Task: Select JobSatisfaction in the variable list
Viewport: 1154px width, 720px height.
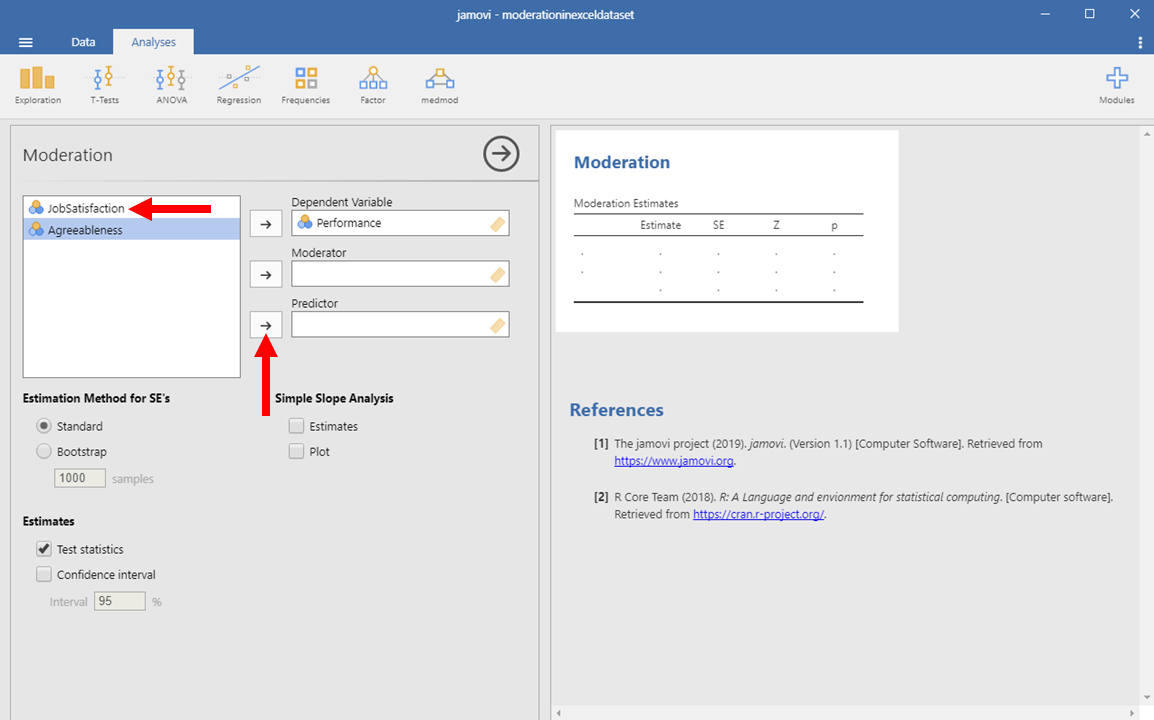Action: click(86, 208)
